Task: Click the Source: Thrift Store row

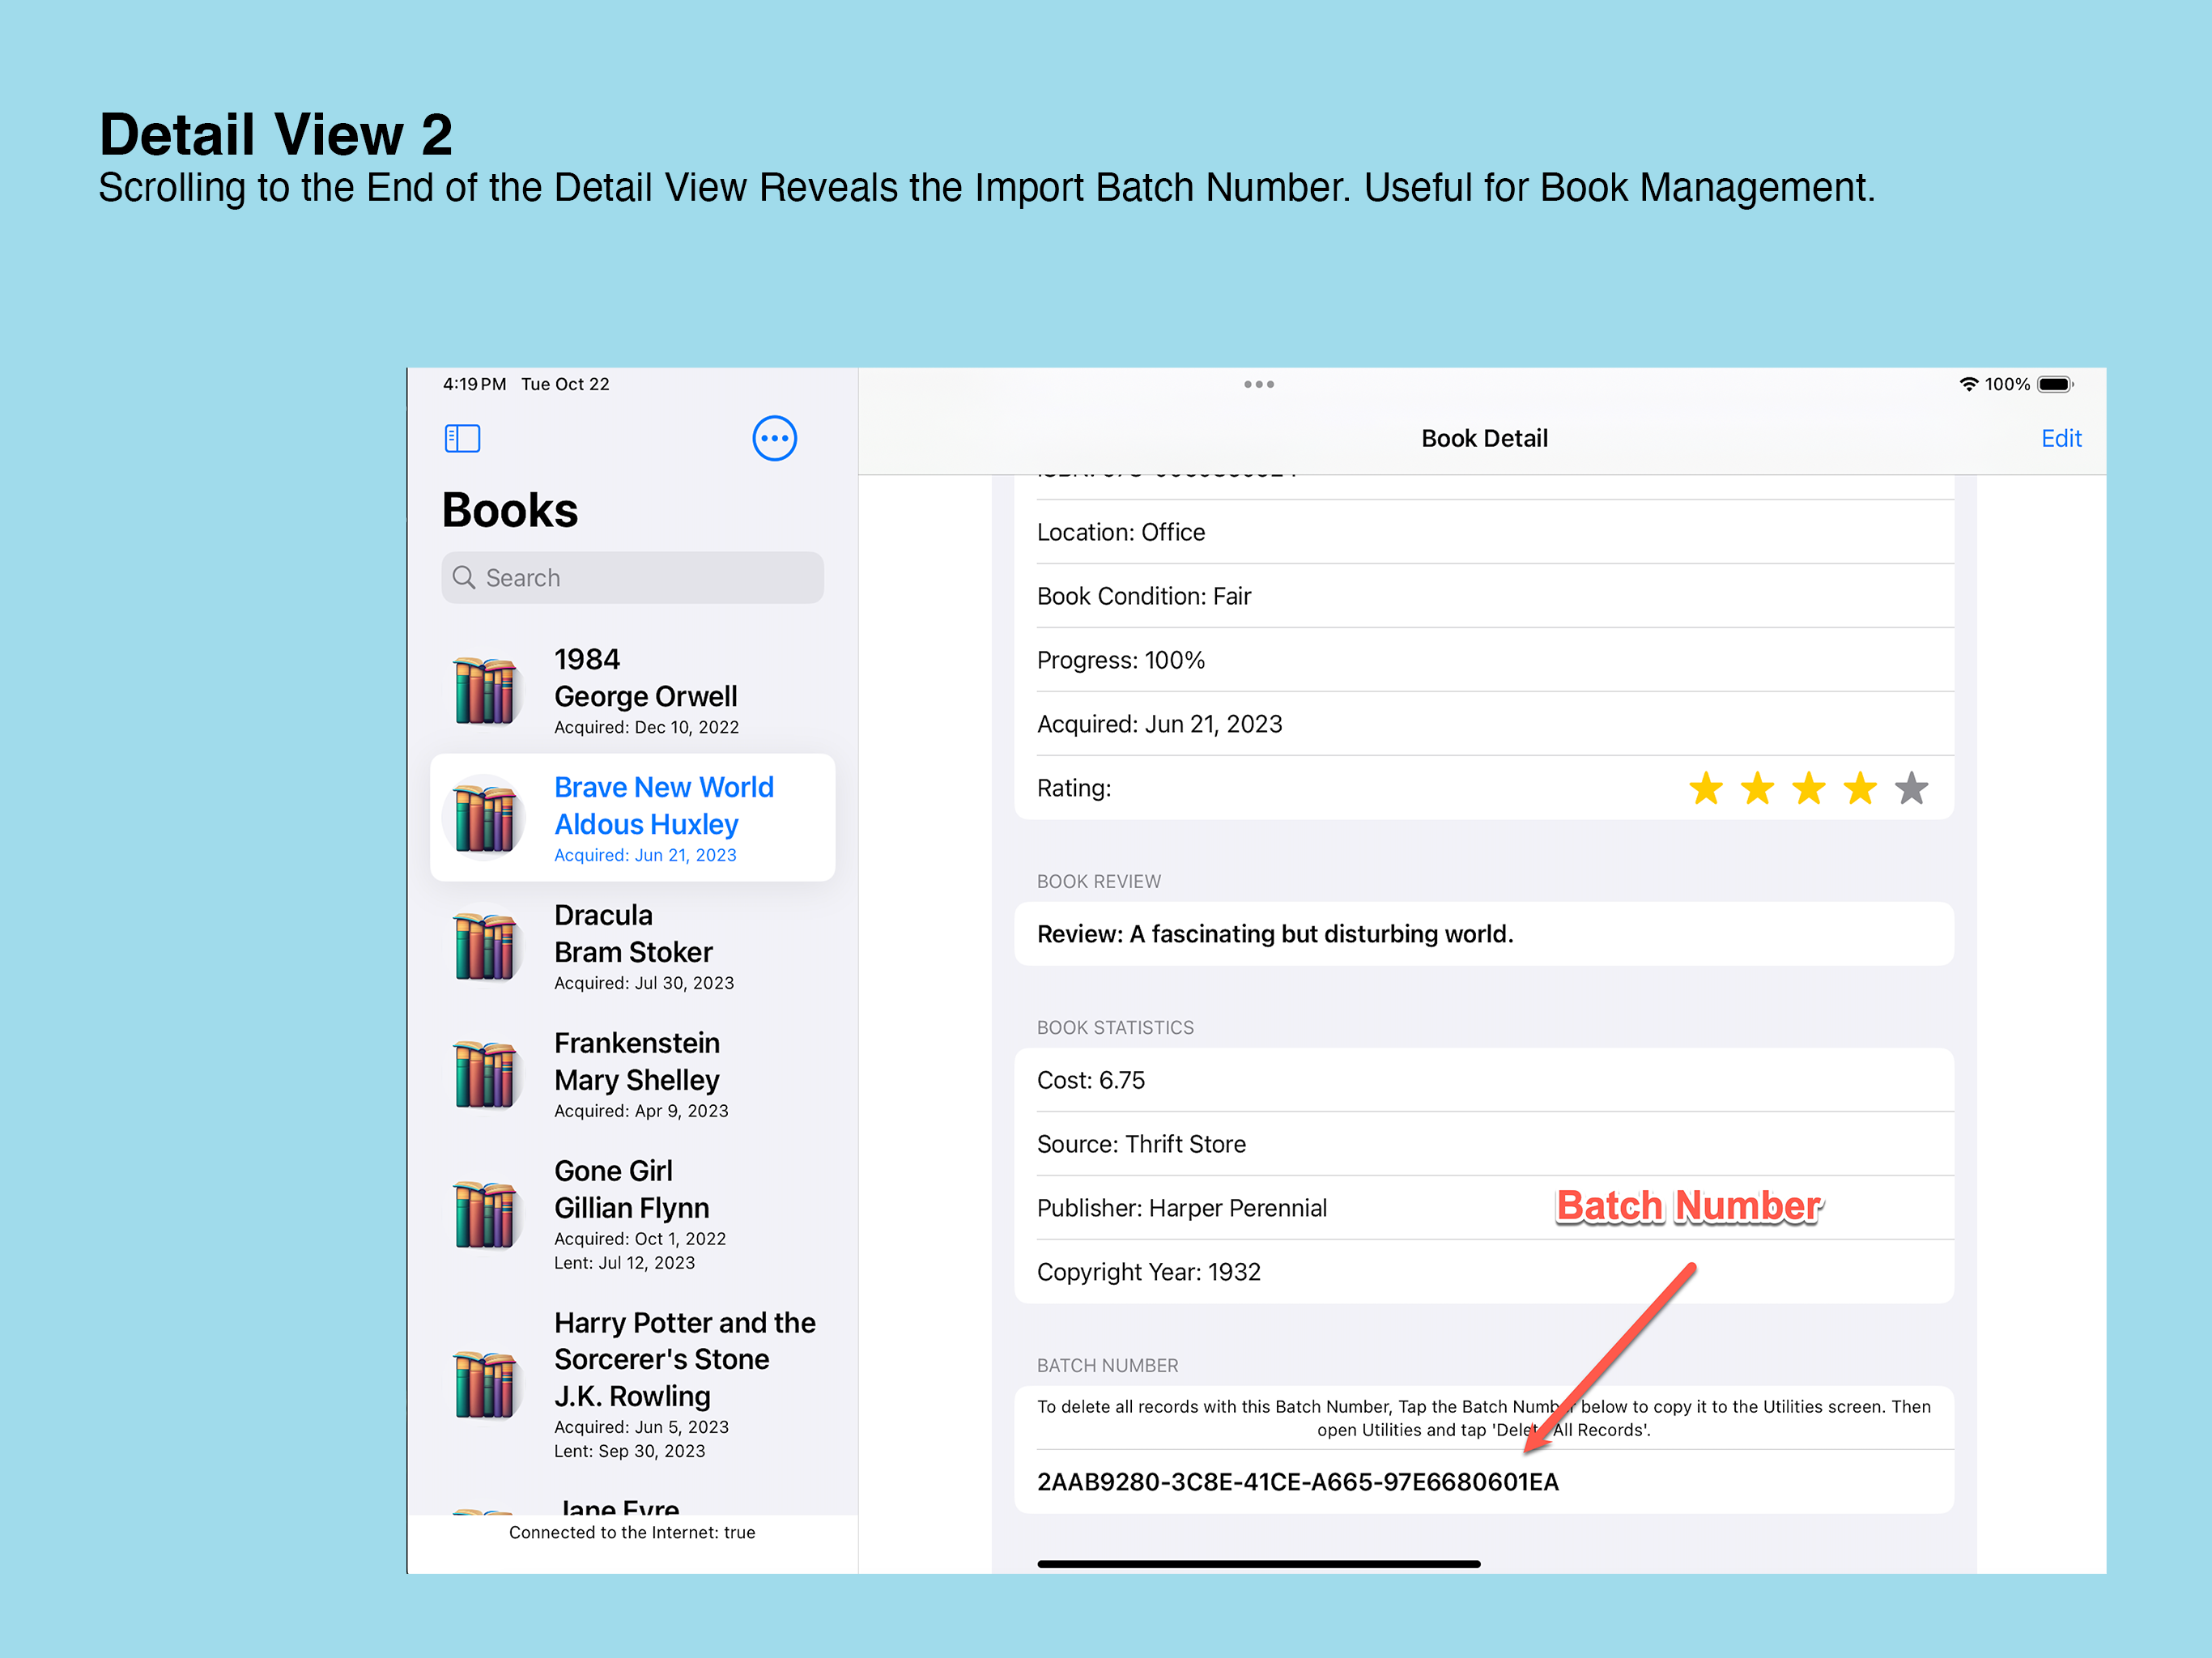Action: [1484, 1144]
